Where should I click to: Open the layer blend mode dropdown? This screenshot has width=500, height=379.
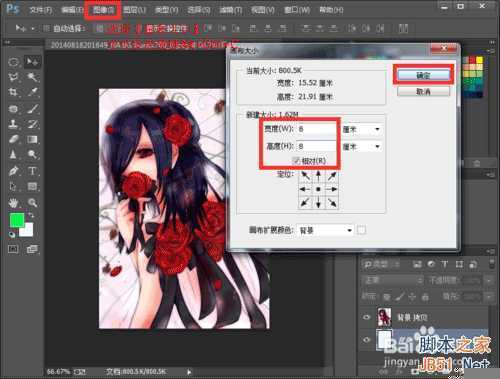tap(393, 280)
